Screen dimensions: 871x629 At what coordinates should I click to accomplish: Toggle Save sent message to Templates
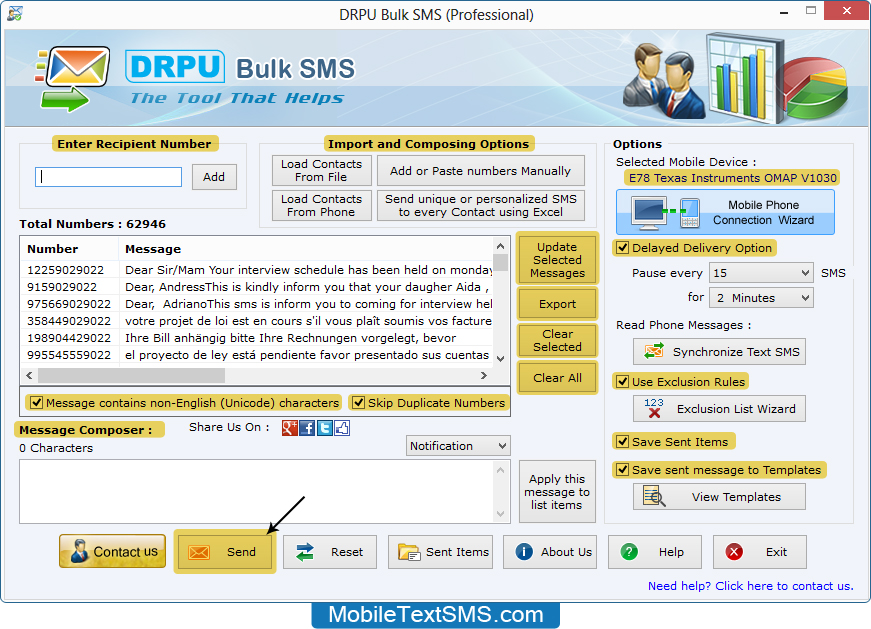(x=623, y=470)
